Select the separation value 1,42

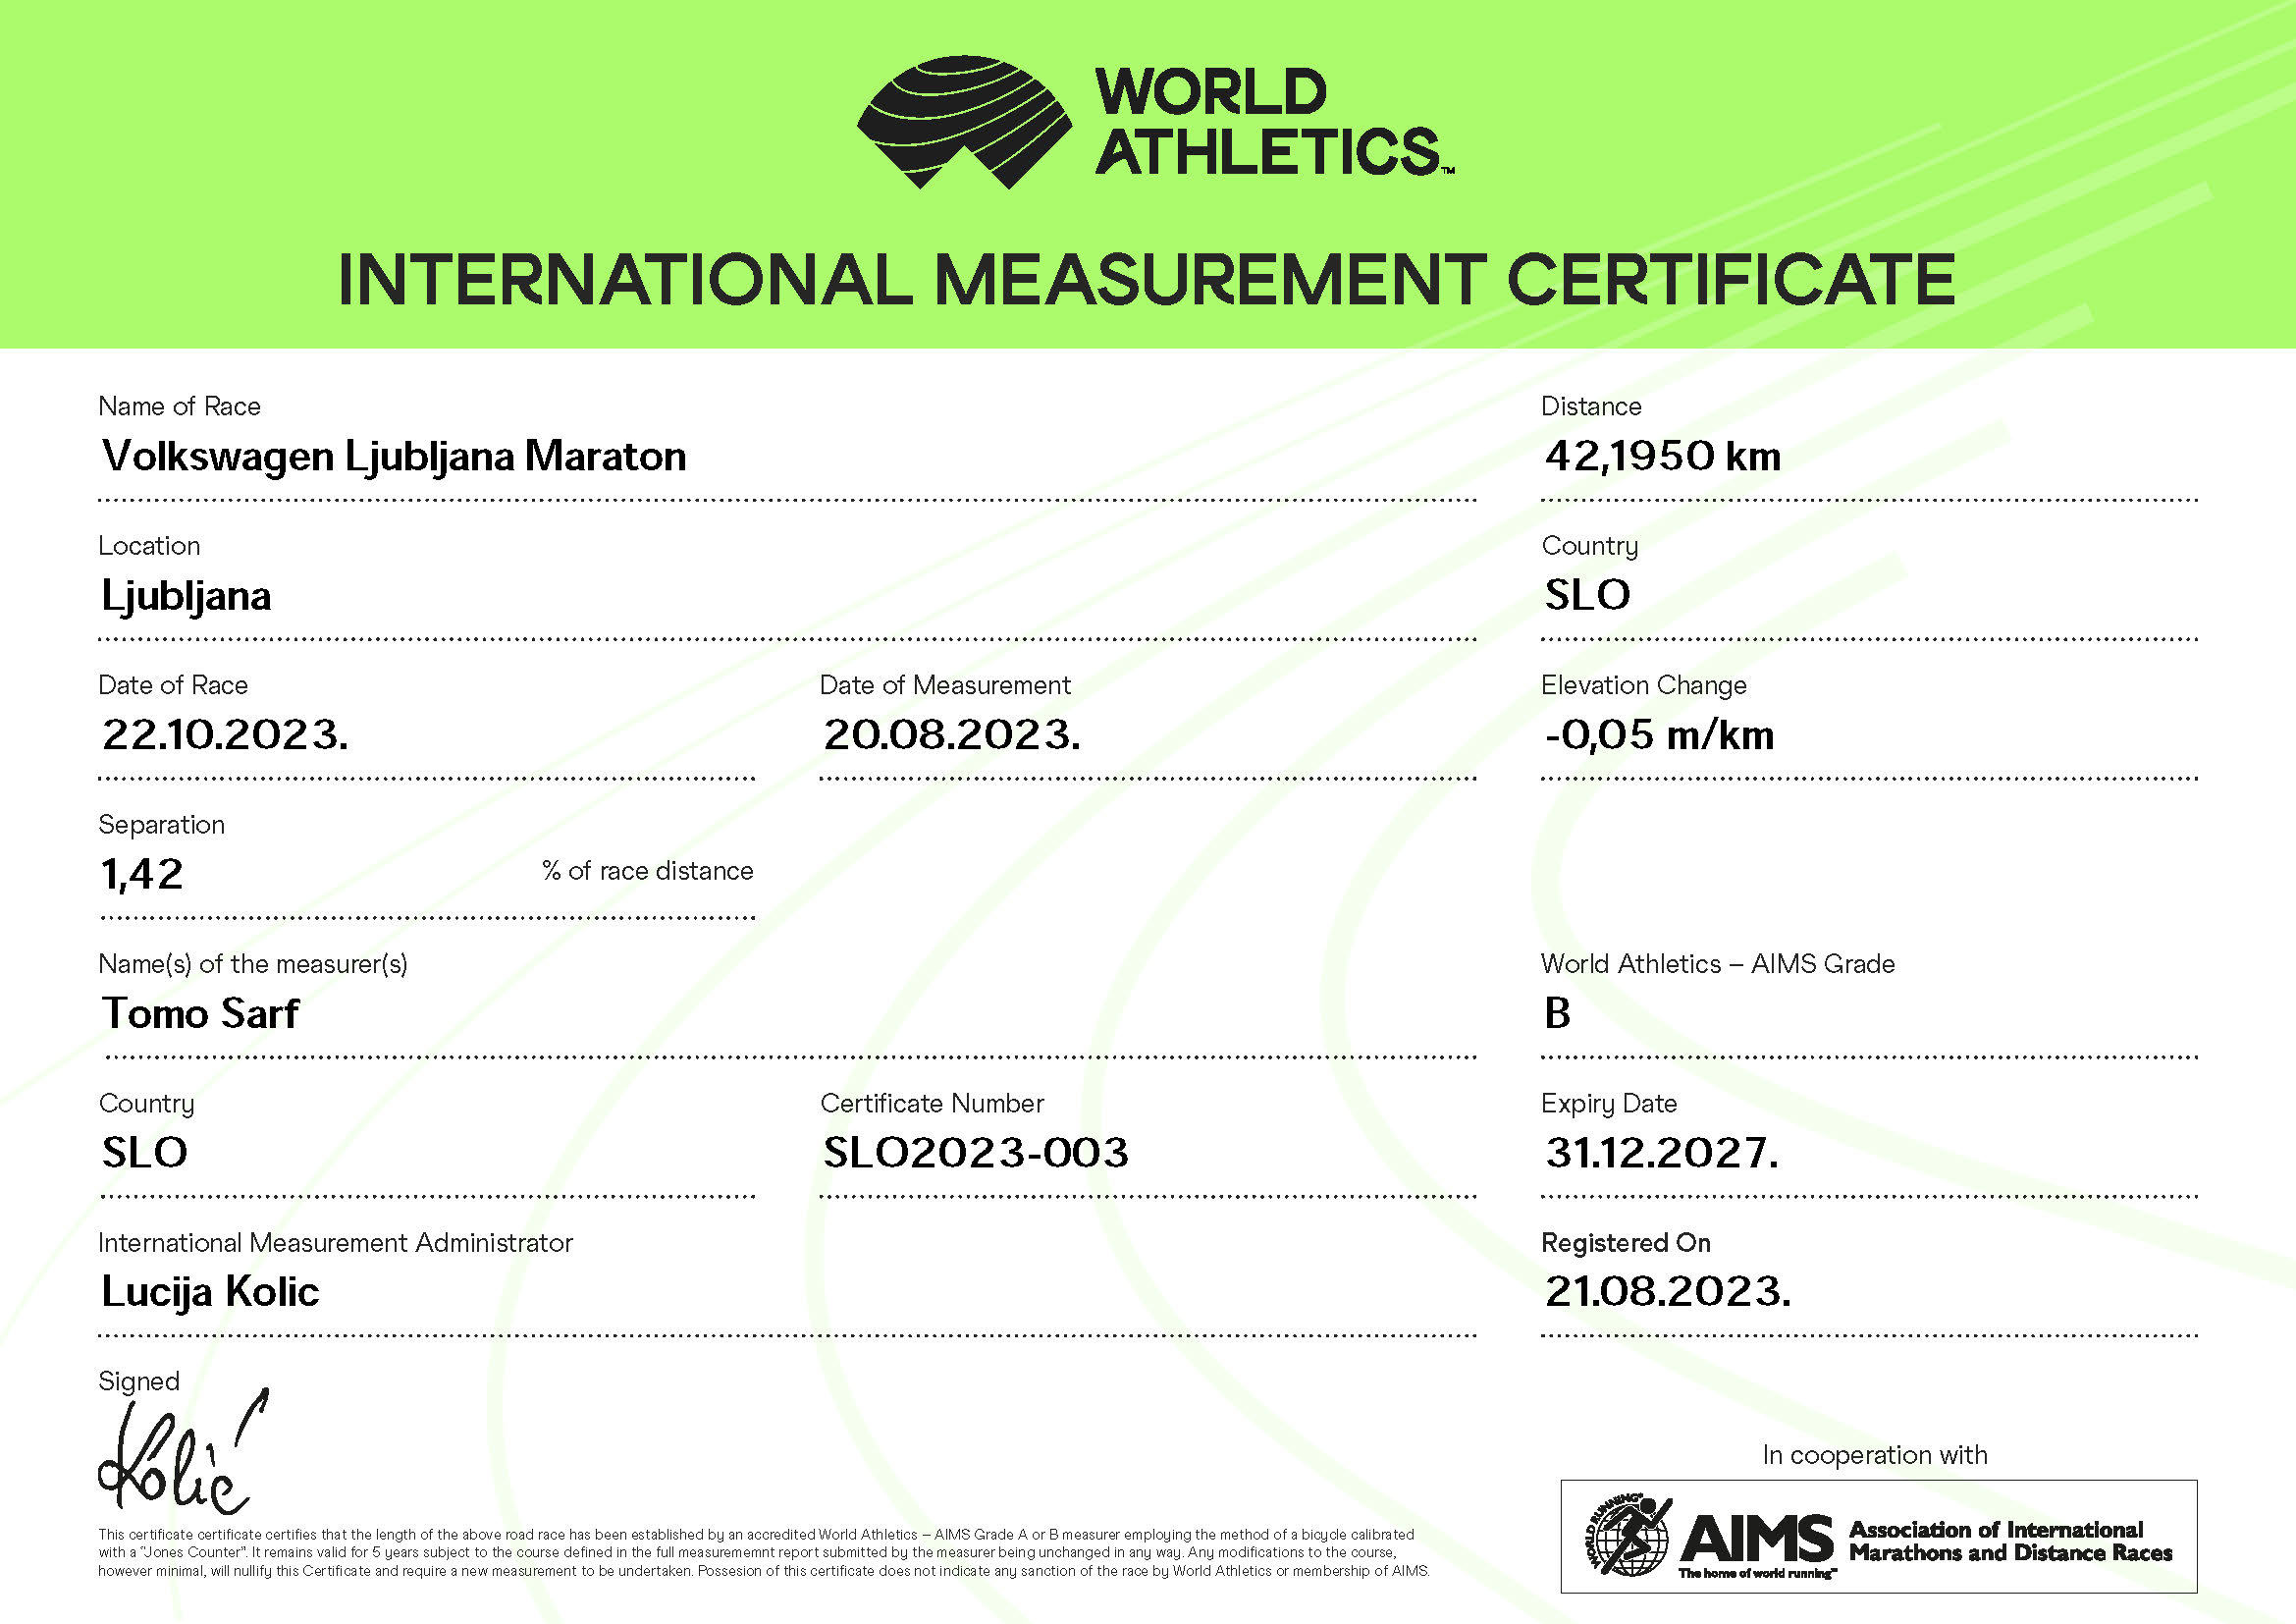pyautogui.click(x=143, y=875)
